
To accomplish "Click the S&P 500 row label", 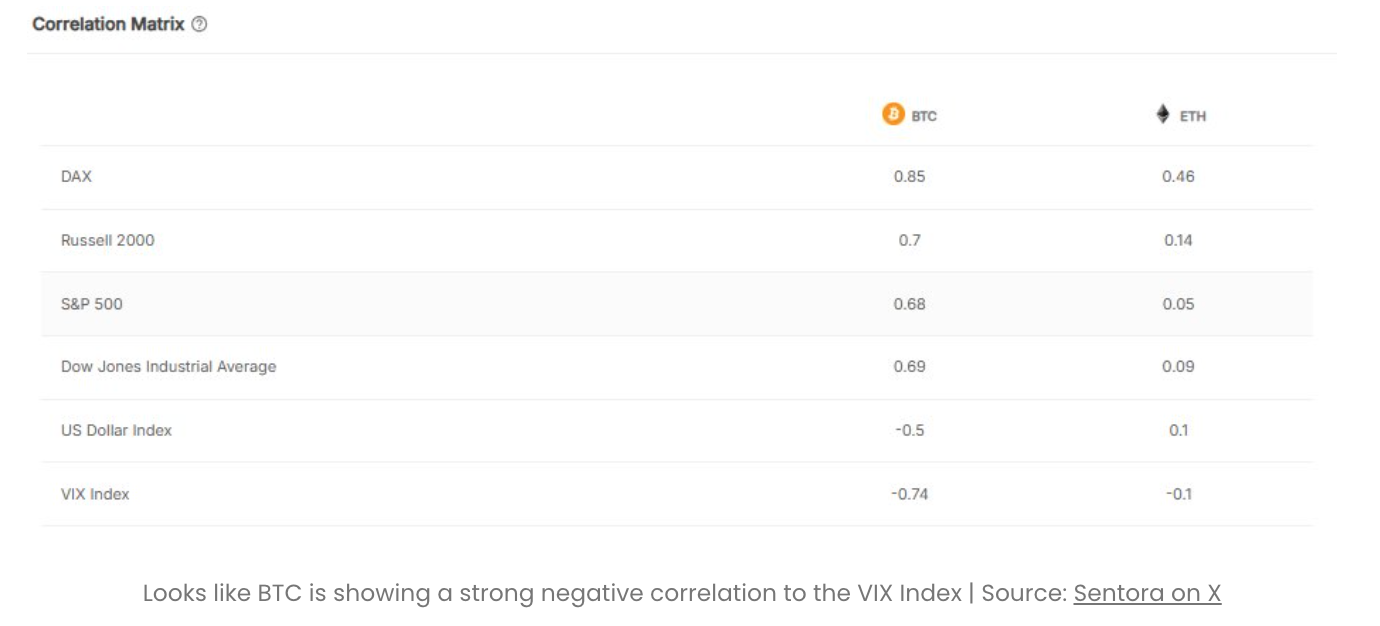I will (x=92, y=303).
